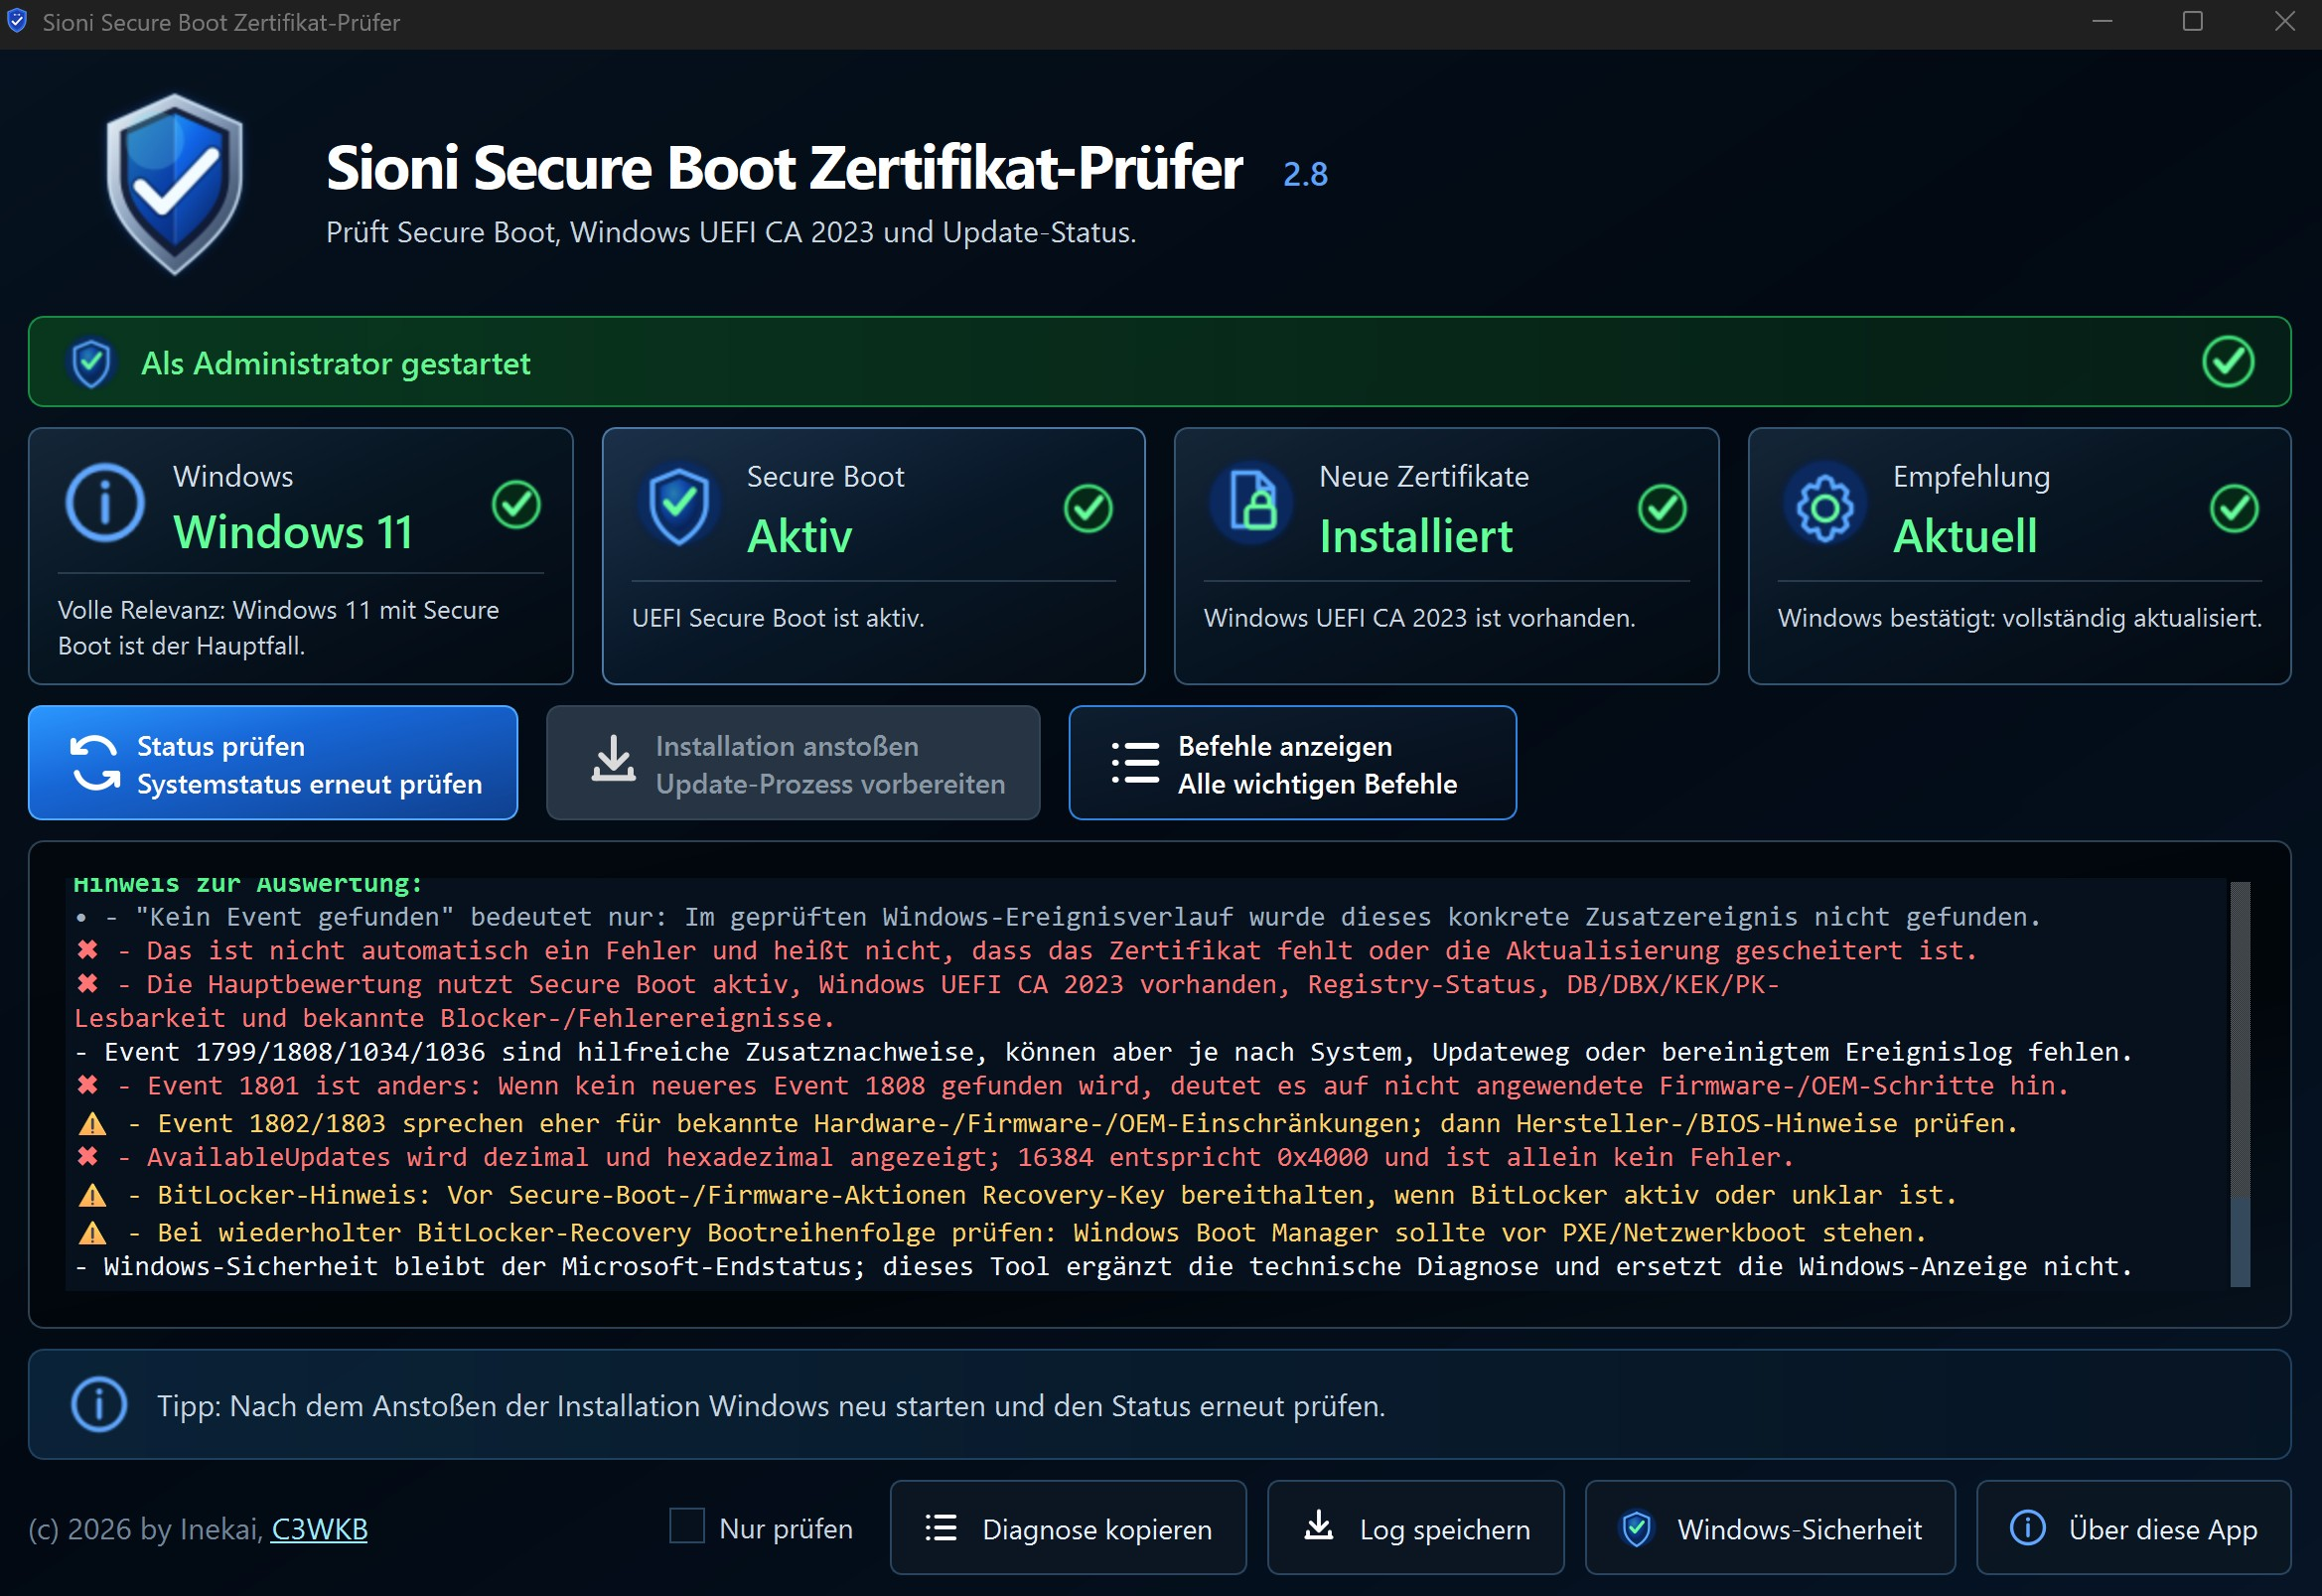2322x1596 pixels.
Task: Click the large shield logo in header
Action: [175, 184]
